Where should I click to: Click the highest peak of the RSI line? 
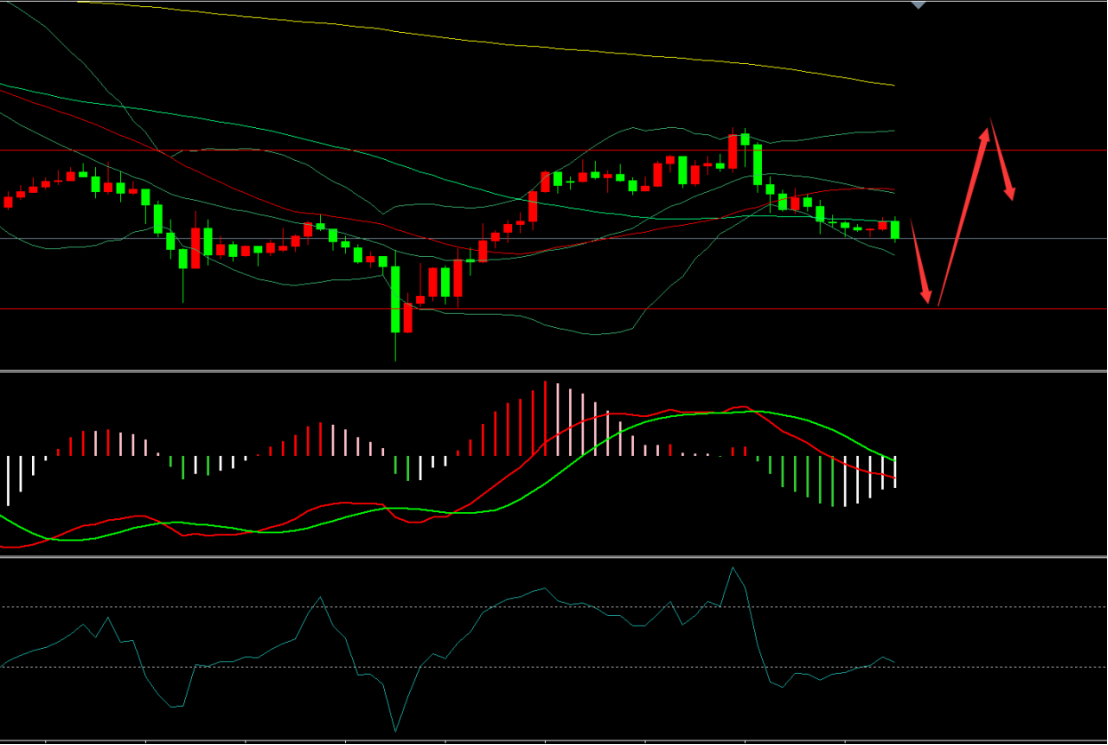point(733,568)
